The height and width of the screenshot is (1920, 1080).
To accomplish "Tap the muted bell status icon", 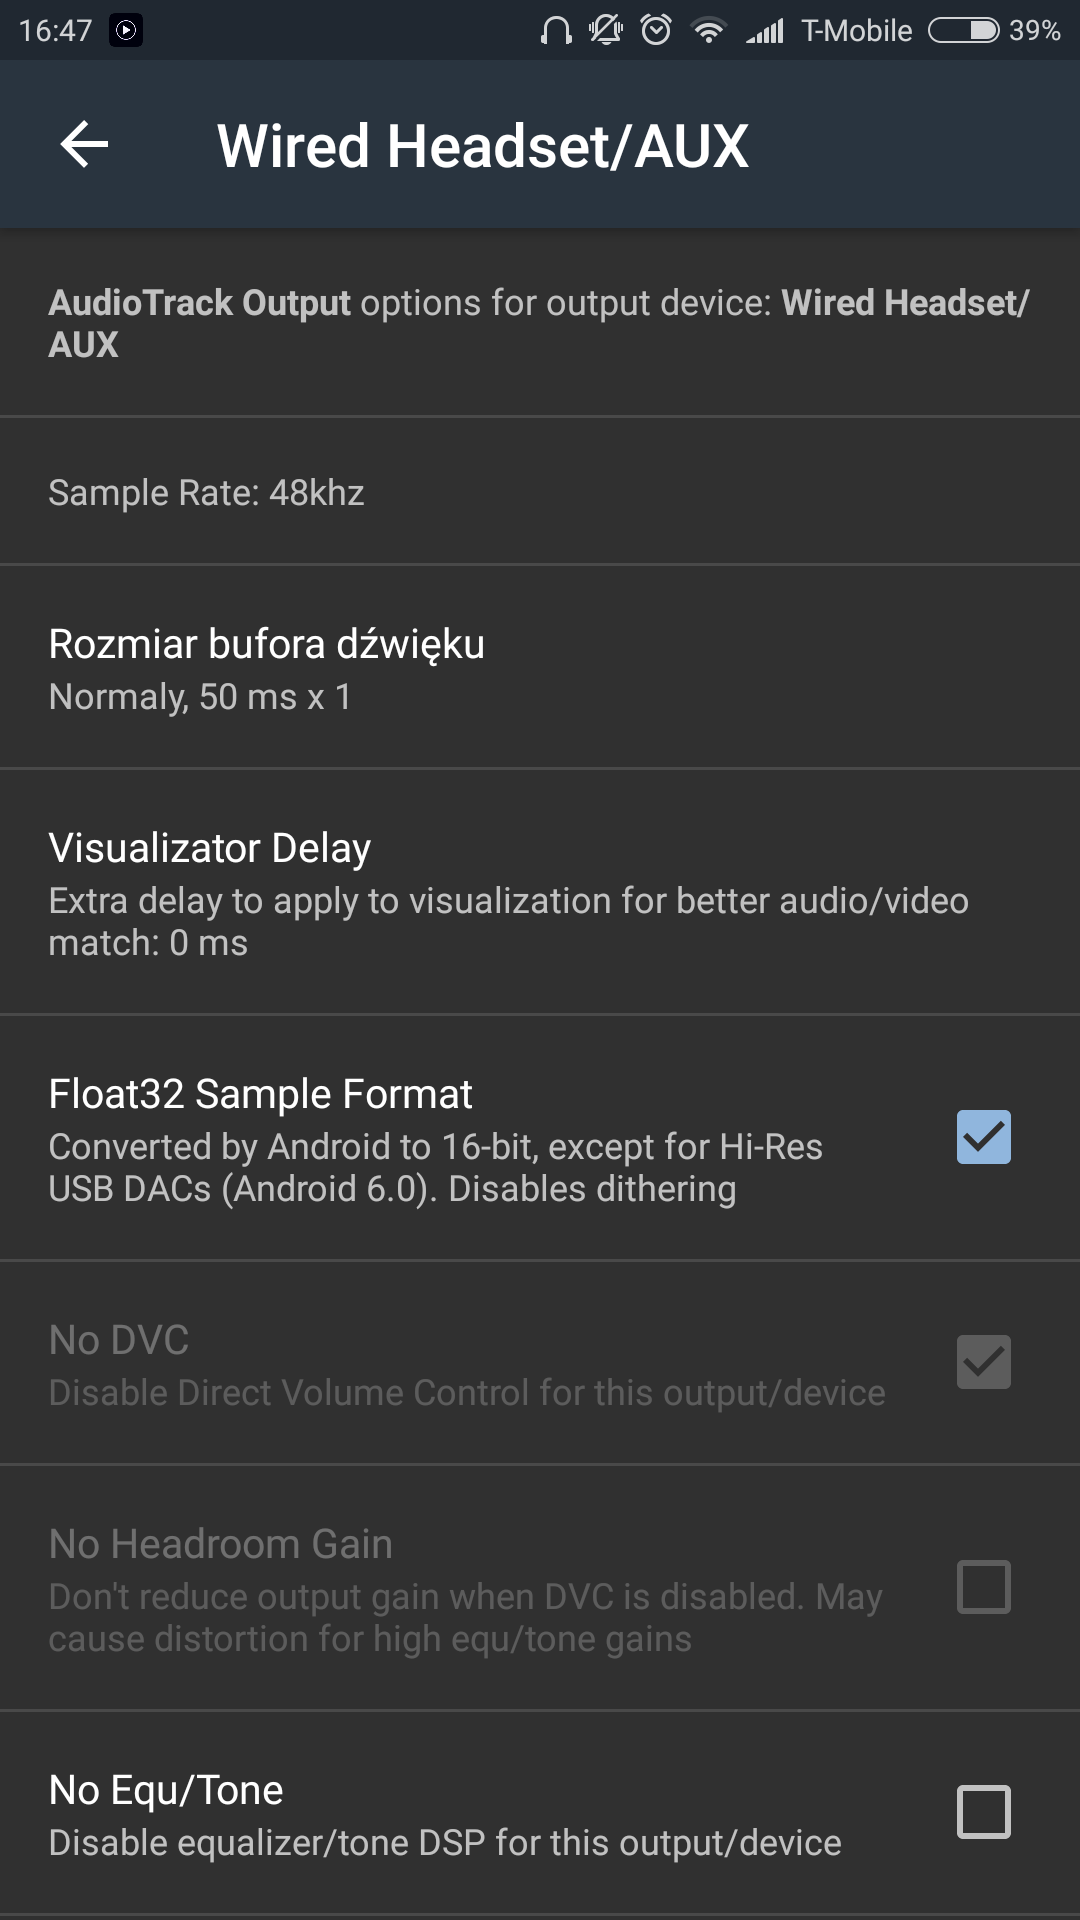I will click(605, 31).
